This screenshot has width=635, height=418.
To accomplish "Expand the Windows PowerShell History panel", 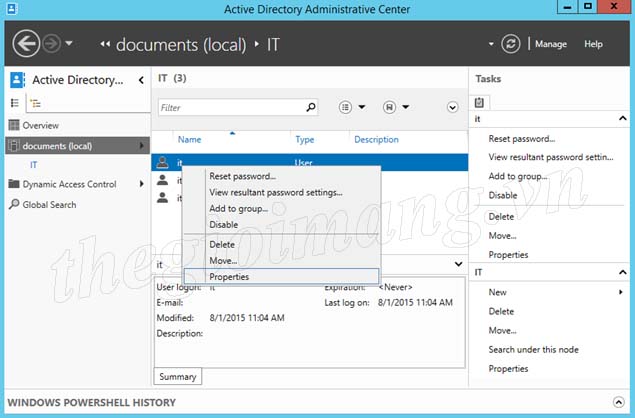I will [618, 402].
